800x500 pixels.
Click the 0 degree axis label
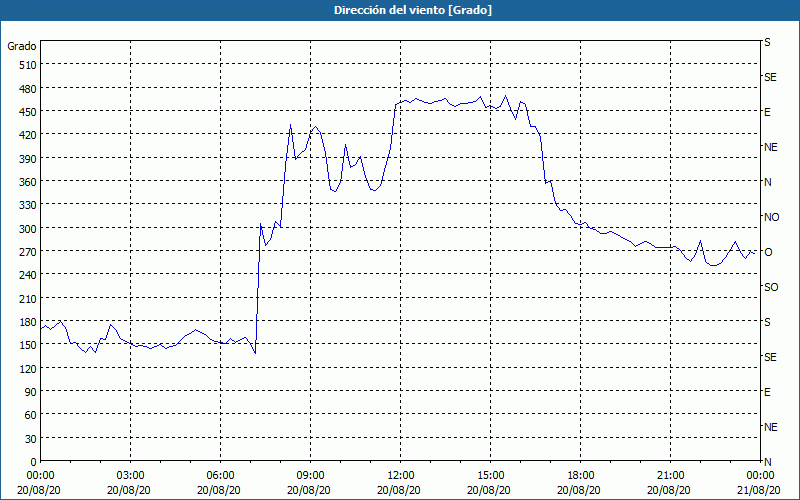(34, 462)
